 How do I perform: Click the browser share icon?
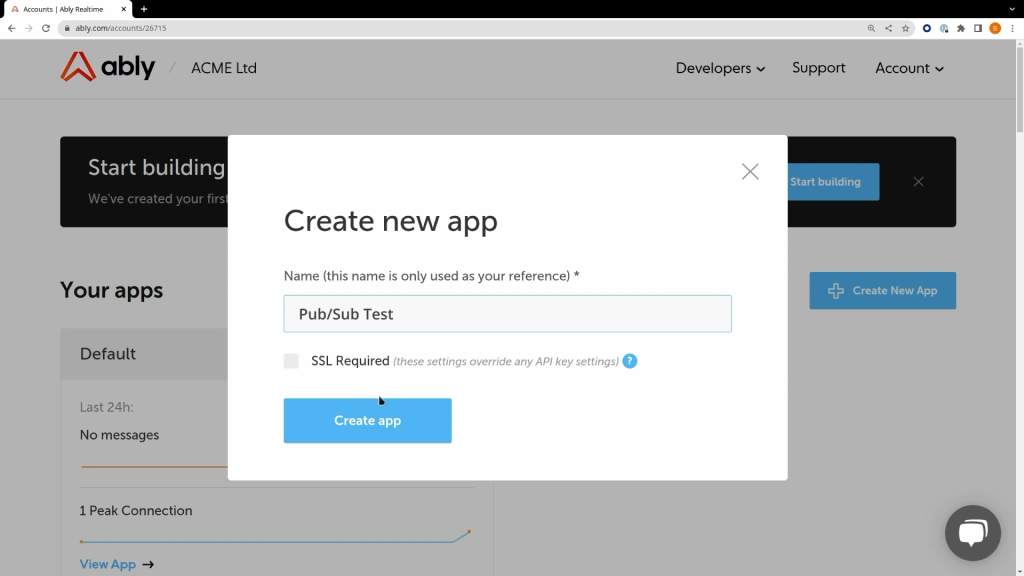[889, 28]
